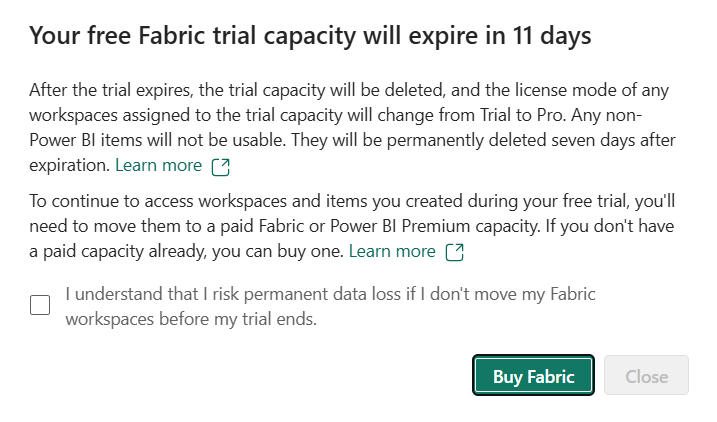Open the Learn more link after "buy one."
717x422 pixels.
click(x=392, y=251)
